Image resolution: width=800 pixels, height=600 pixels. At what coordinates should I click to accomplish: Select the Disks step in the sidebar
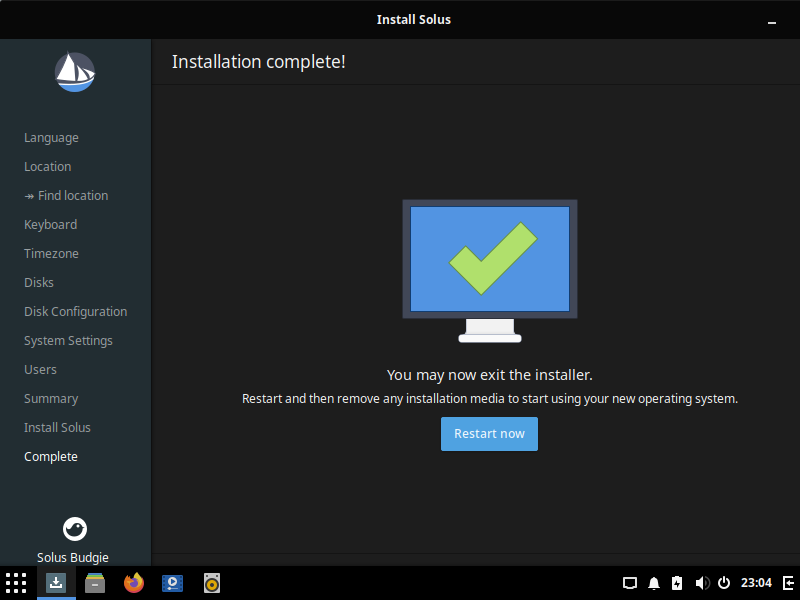[x=39, y=283]
